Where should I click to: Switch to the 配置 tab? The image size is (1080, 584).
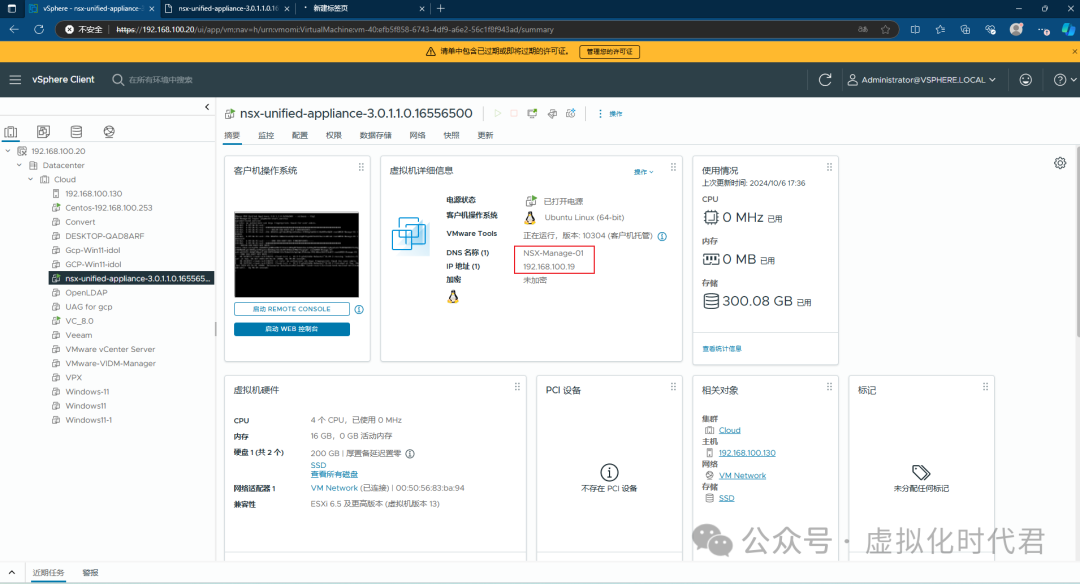point(300,136)
